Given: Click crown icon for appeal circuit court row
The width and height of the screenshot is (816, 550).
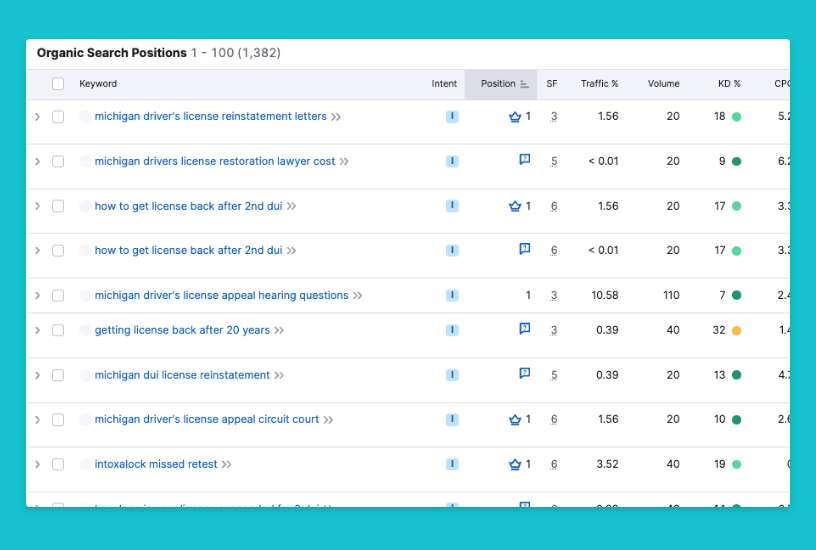Looking at the screenshot, I should coord(515,419).
